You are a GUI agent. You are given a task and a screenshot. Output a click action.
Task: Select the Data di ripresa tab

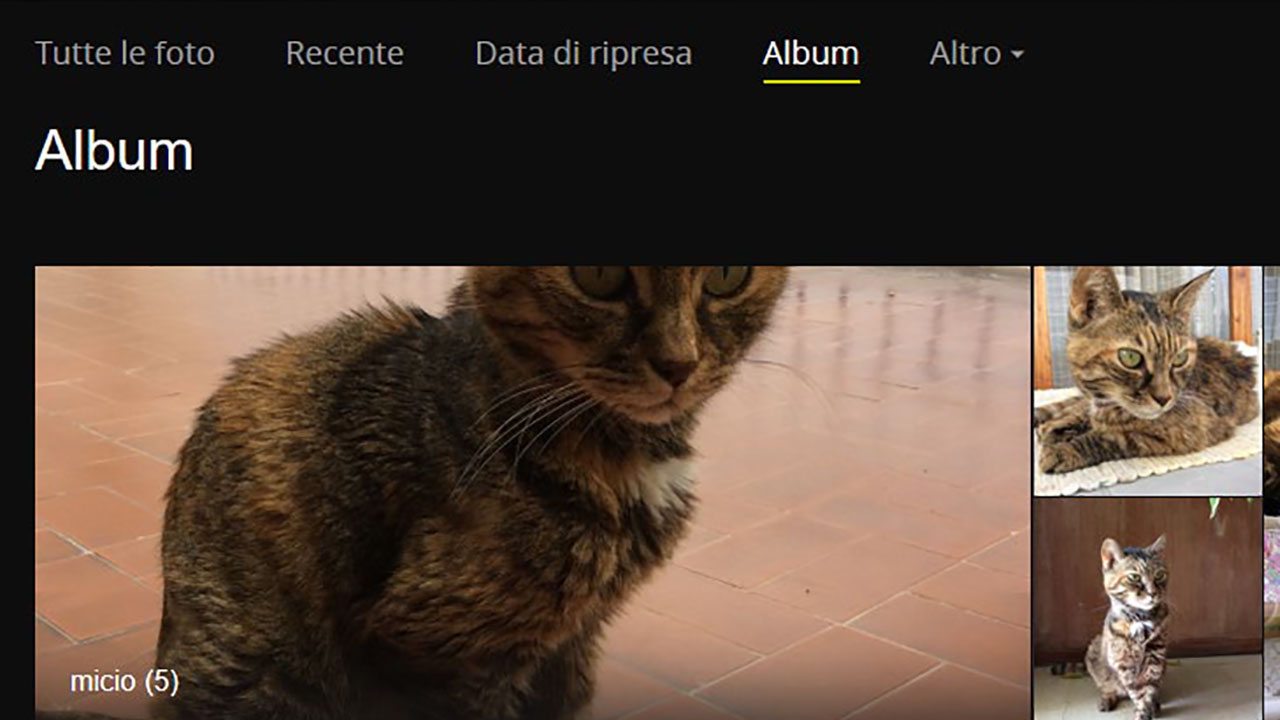point(583,53)
